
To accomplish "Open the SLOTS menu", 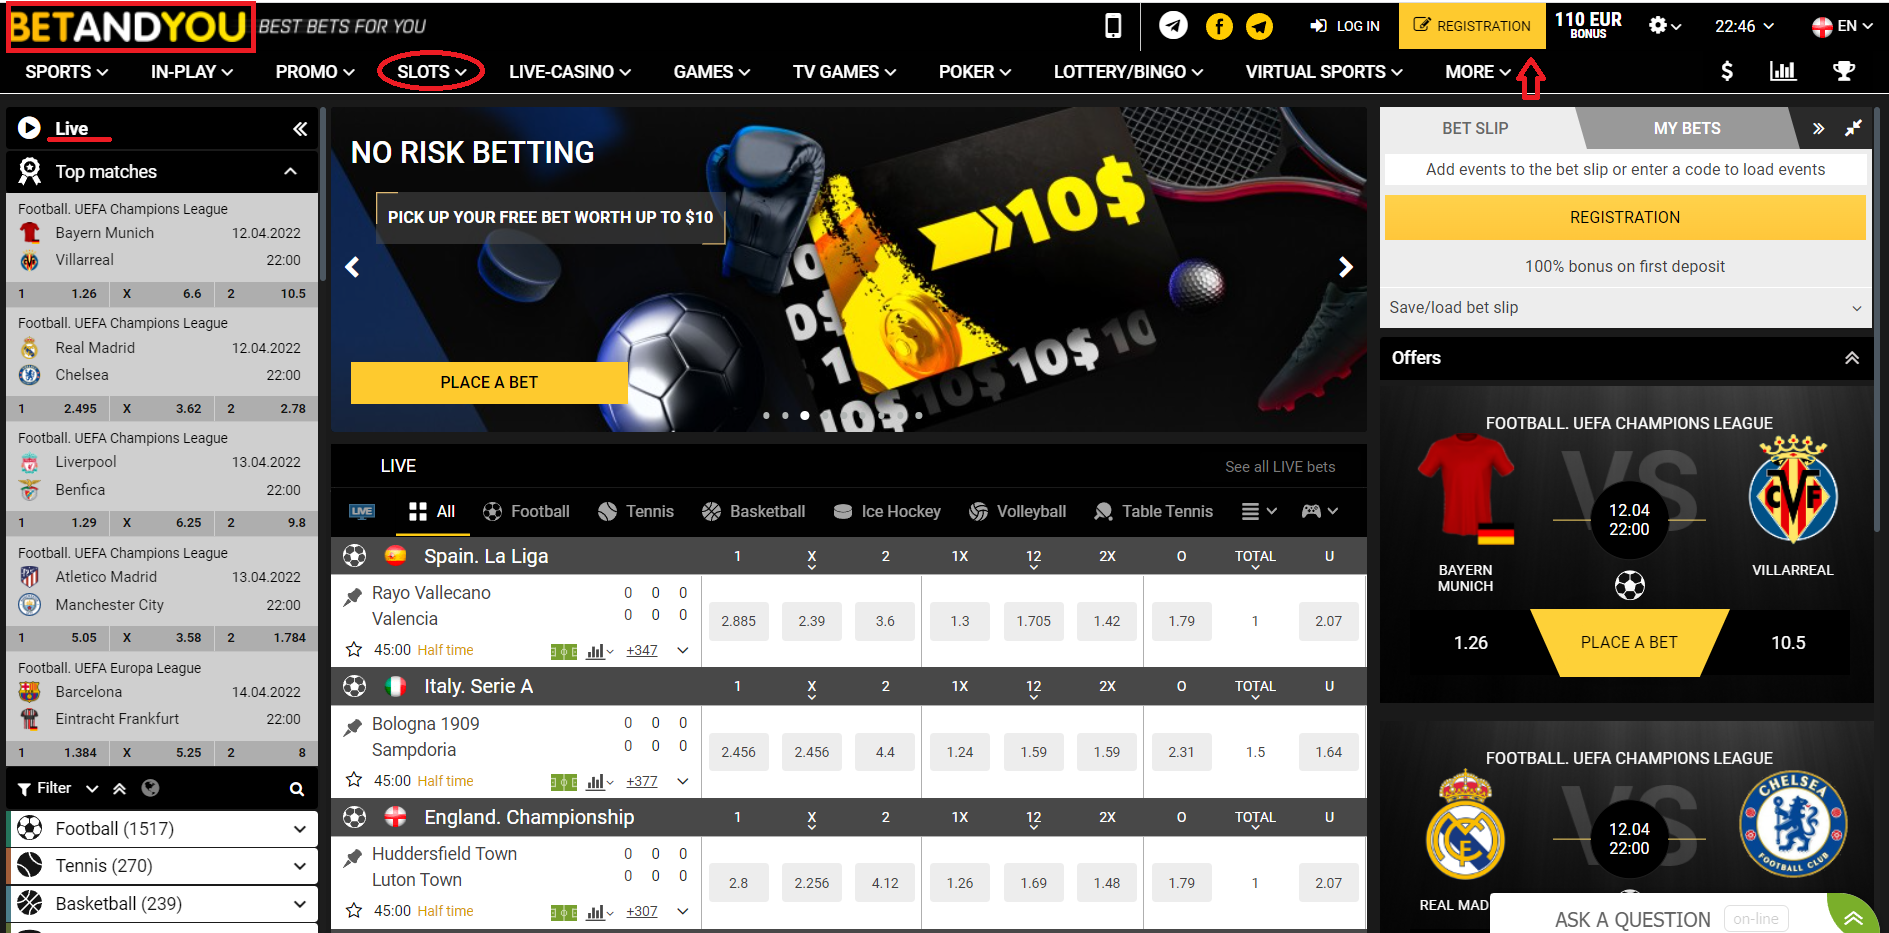I will (432, 72).
